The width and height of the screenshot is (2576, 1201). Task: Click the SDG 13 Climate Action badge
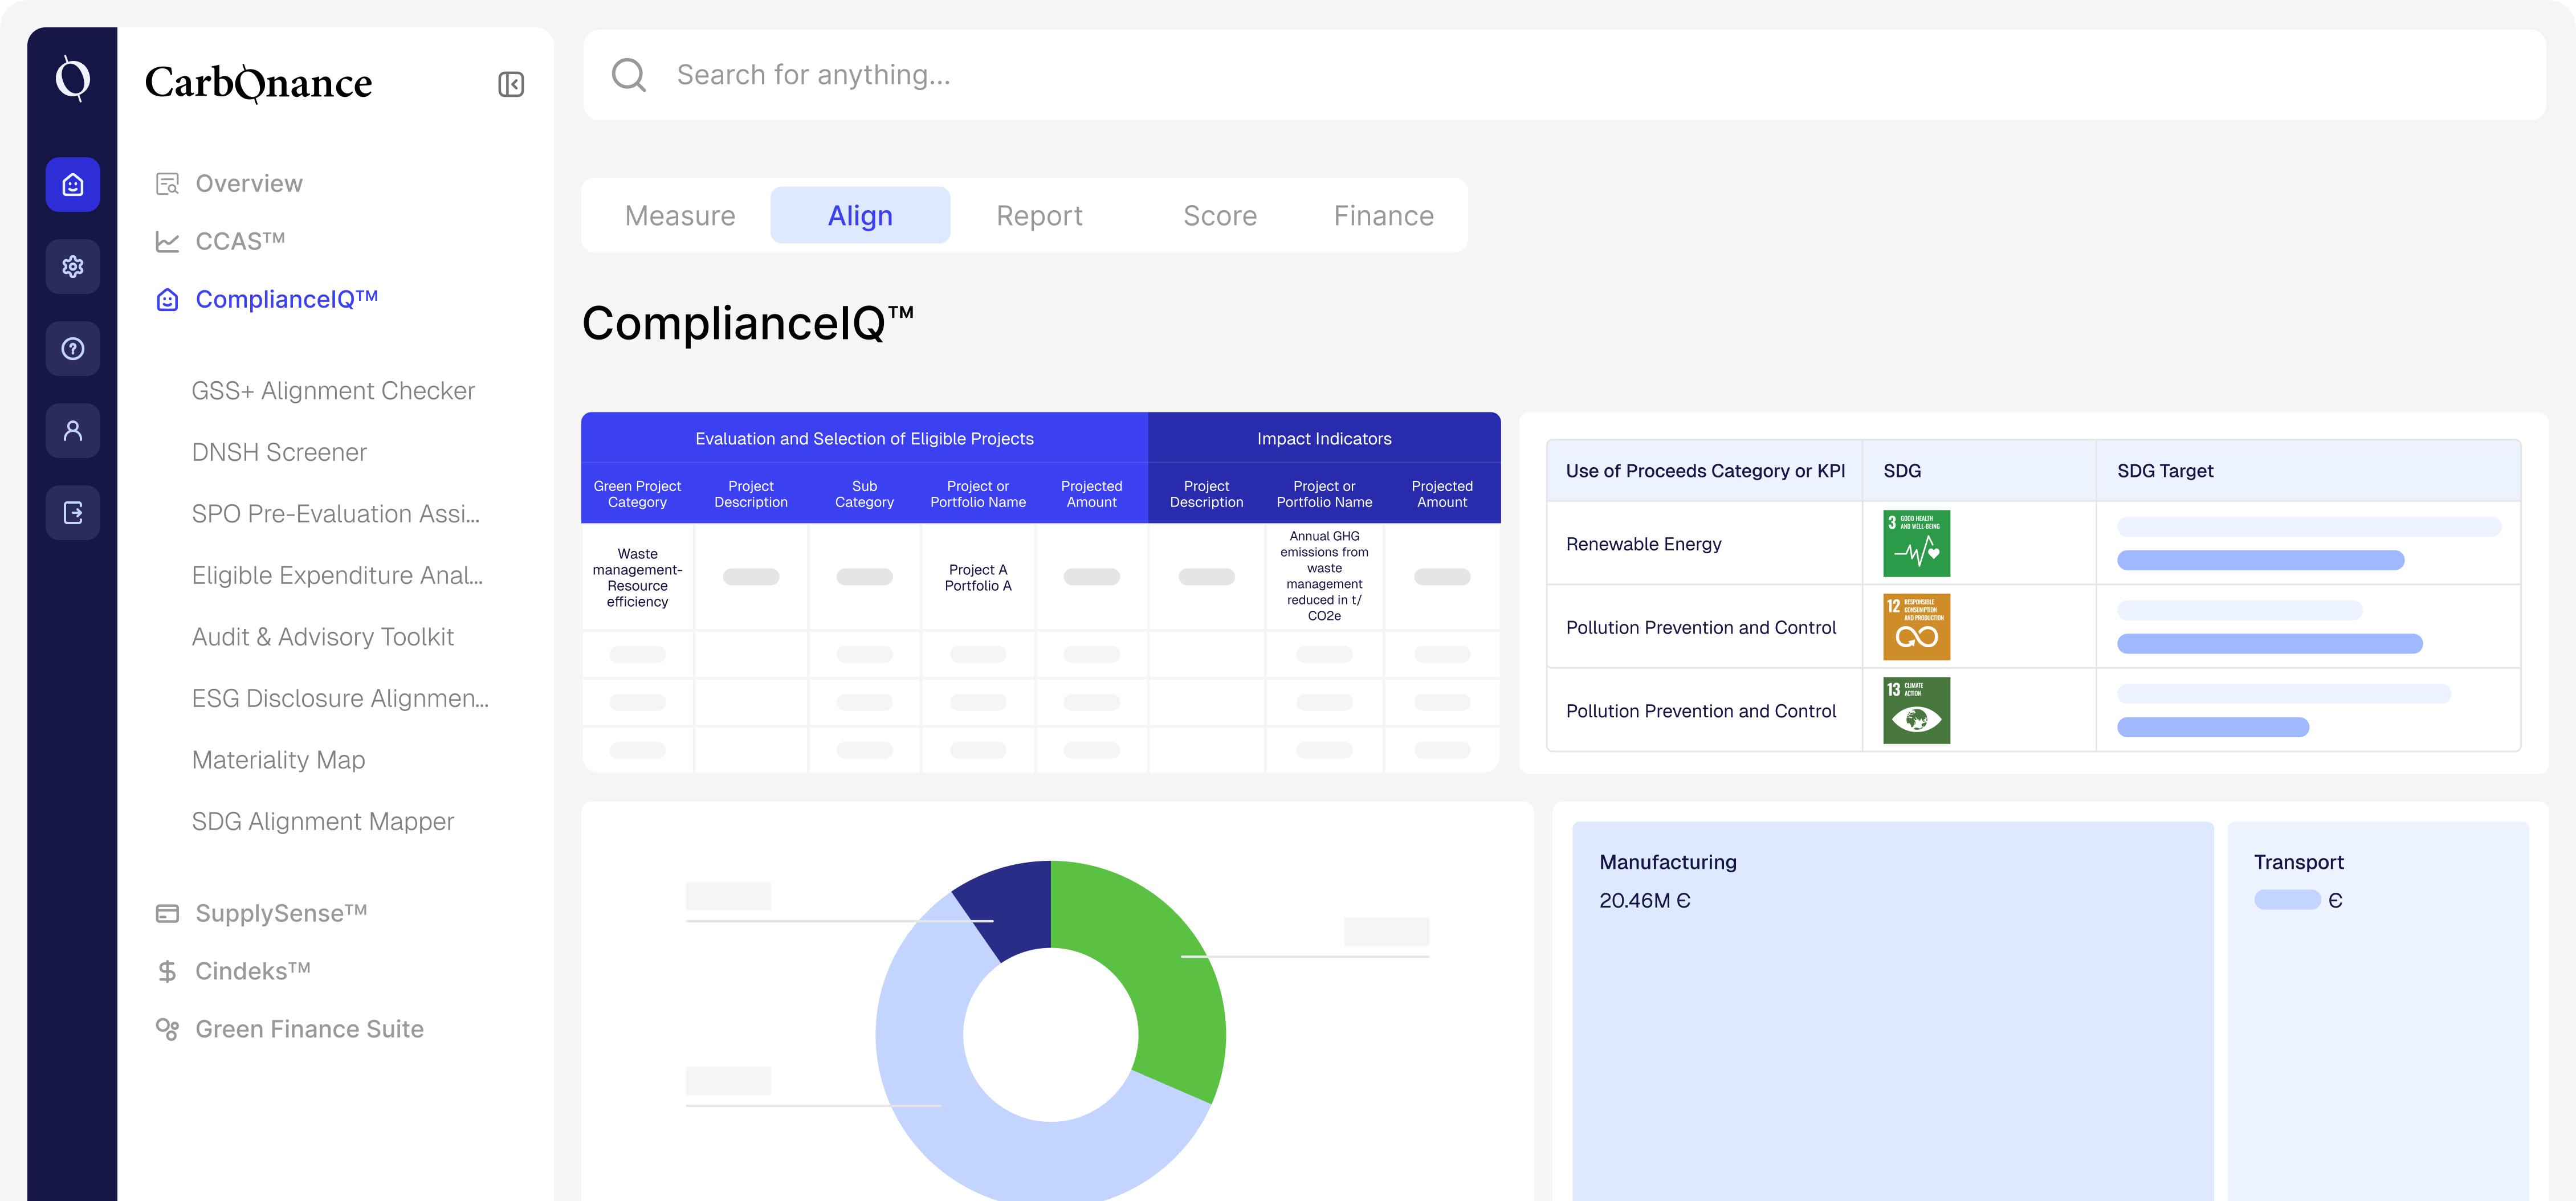coord(1915,710)
